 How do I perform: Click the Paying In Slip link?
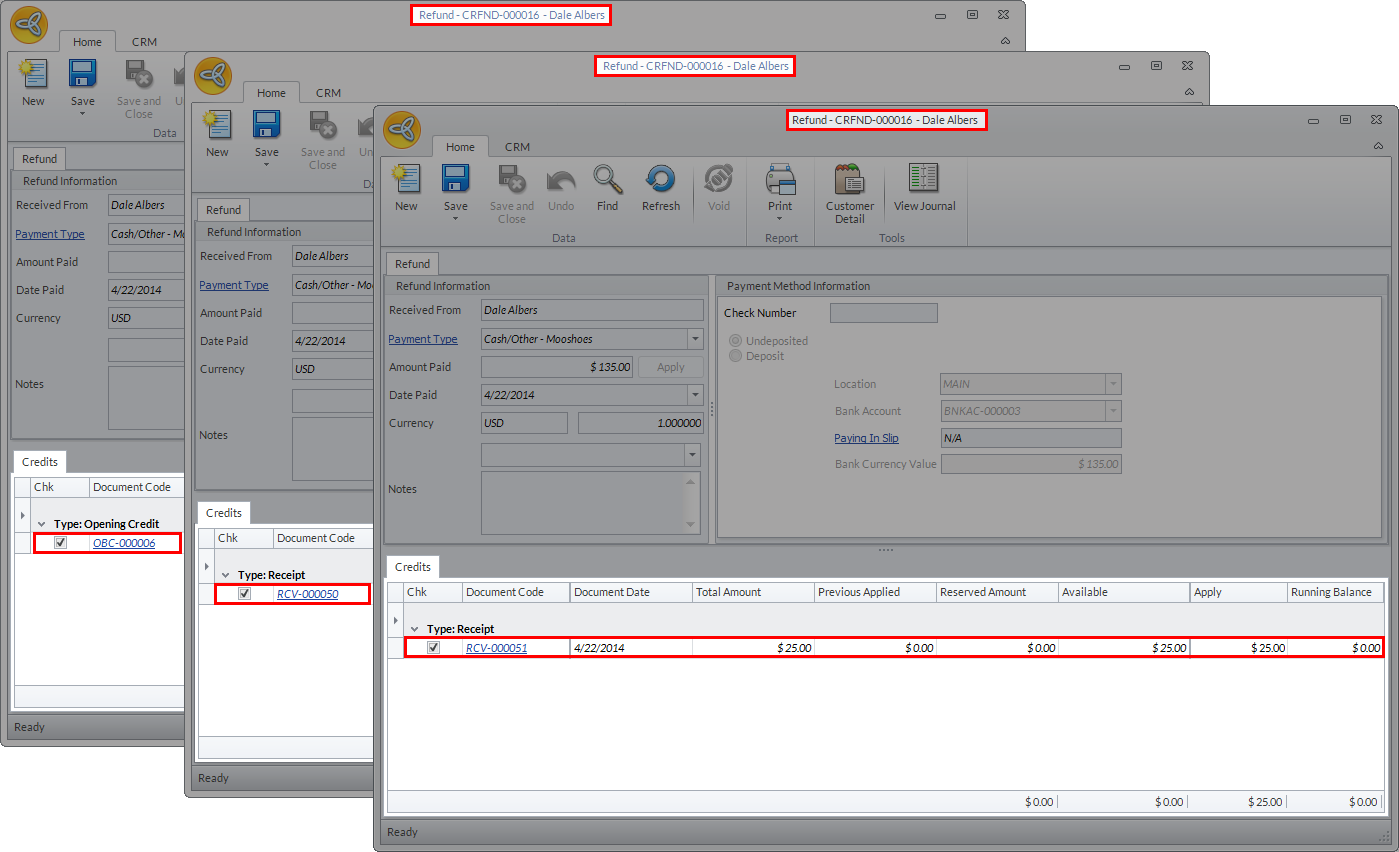pyautogui.click(x=866, y=438)
